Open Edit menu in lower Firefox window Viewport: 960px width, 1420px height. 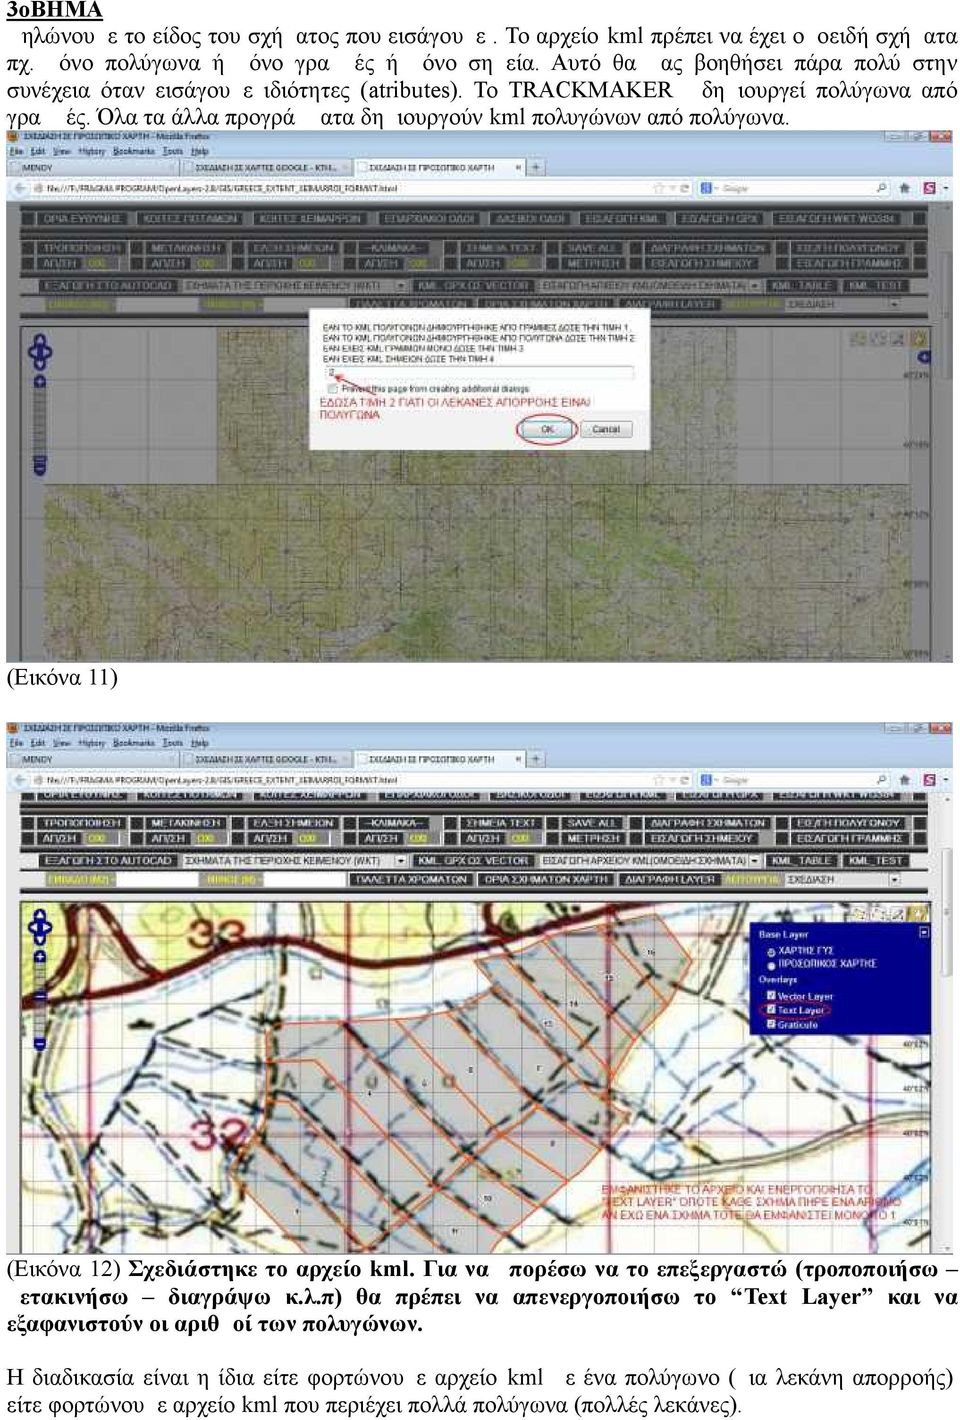click(x=38, y=743)
